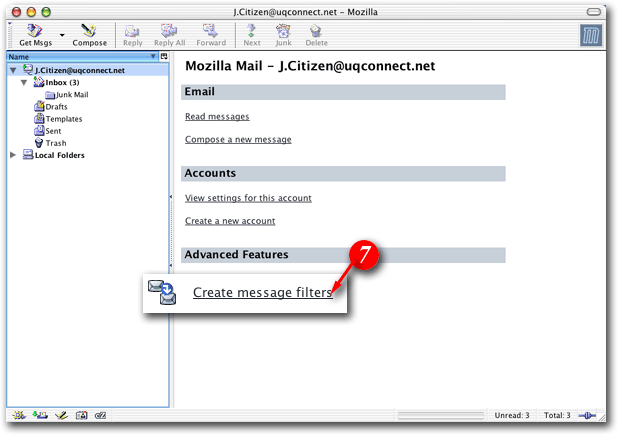Click the Create message filters link
The height and width of the screenshot is (435, 618).
tap(262, 293)
